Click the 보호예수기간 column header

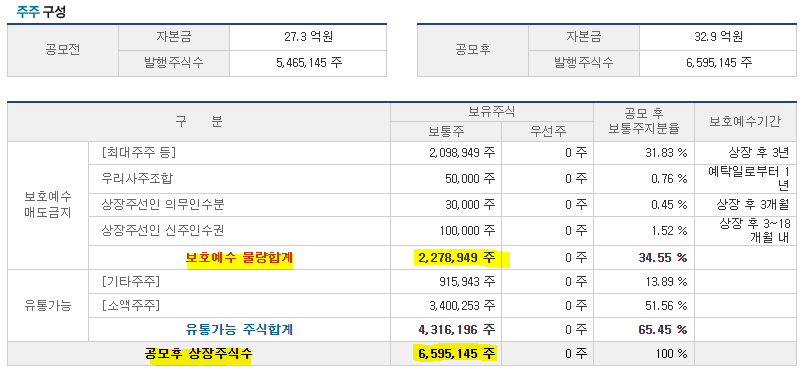745,122
